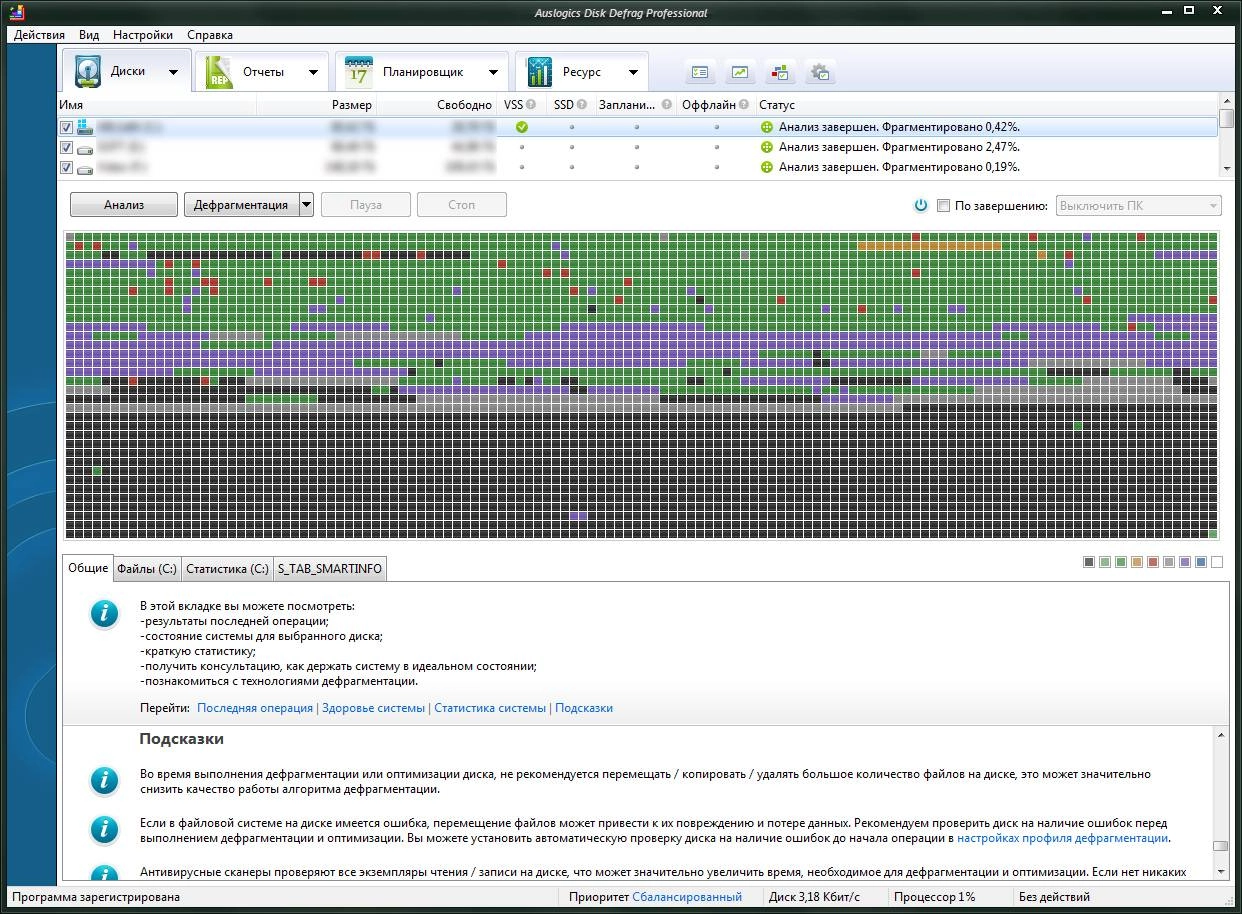1242x914 pixels.
Task: Click the Планировщик calendar icon
Action: 359,72
